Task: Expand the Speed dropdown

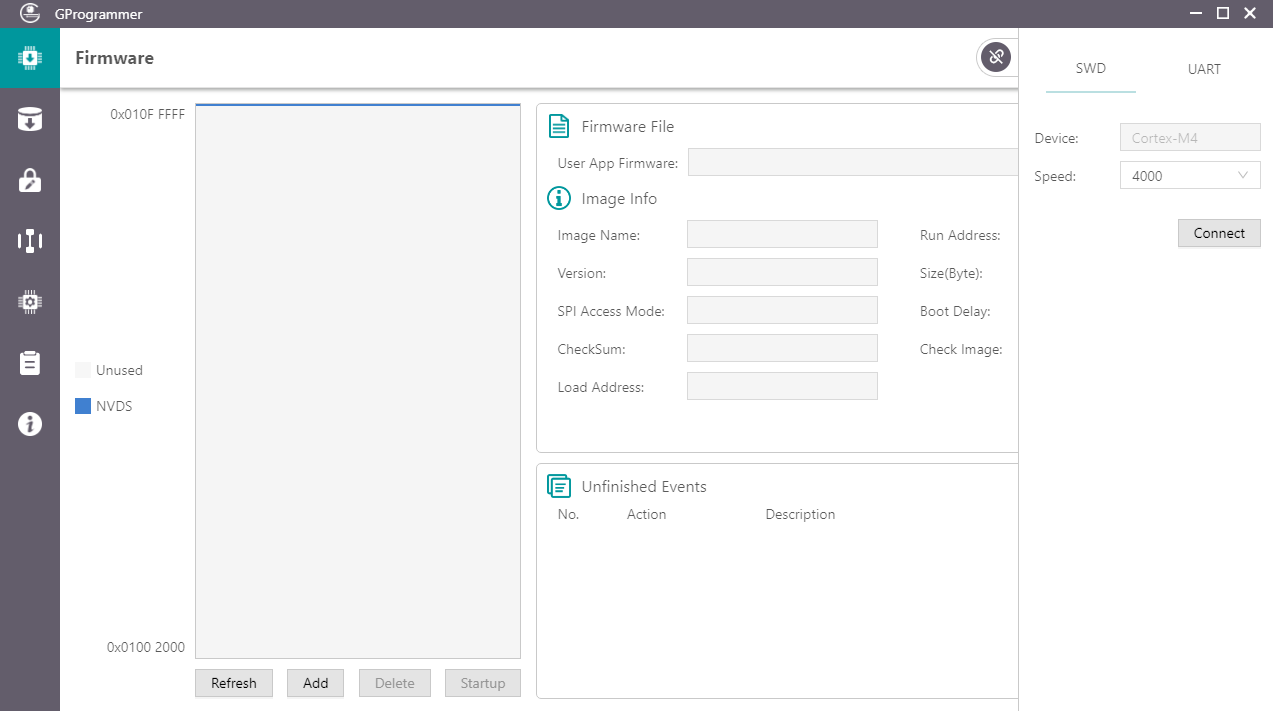Action: tap(1190, 176)
